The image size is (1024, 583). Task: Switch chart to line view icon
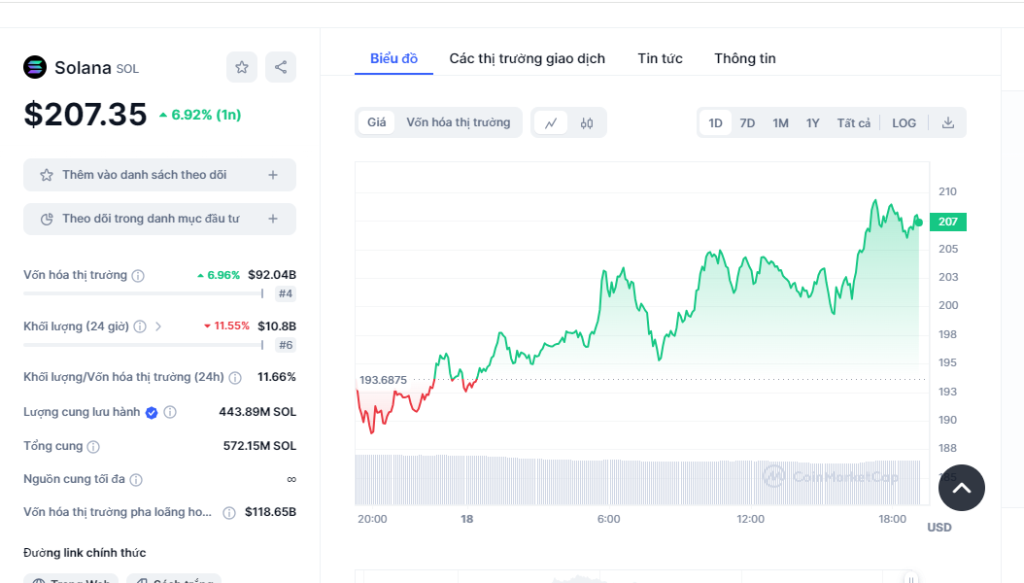[551, 123]
